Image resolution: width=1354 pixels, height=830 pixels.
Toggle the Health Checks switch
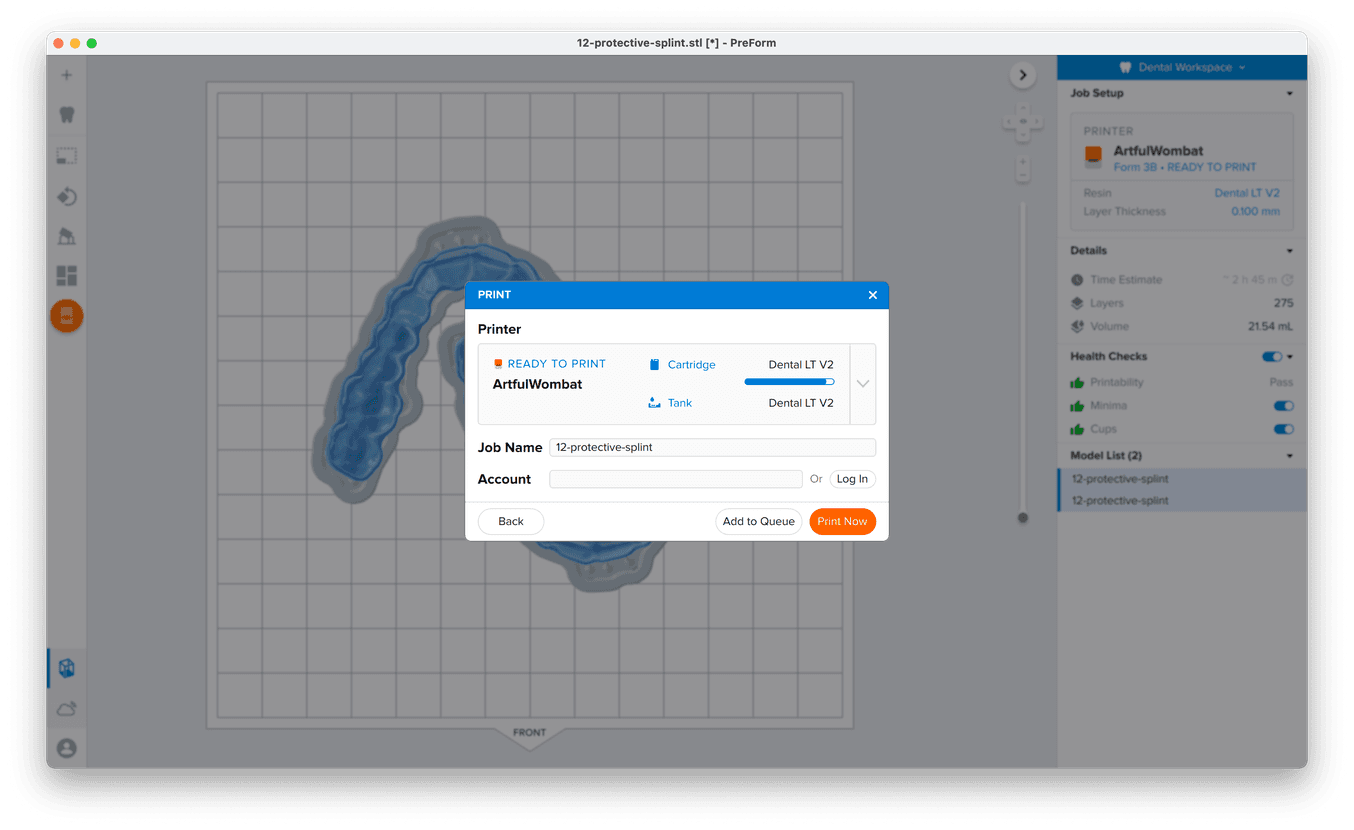1271,357
